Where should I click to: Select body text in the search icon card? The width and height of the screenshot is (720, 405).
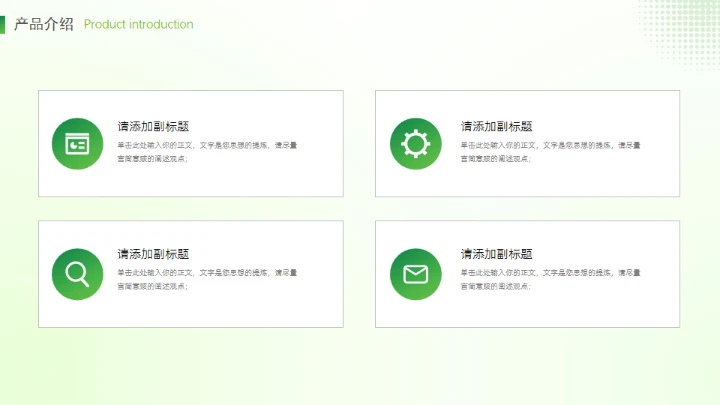click(x=207, y=279)
